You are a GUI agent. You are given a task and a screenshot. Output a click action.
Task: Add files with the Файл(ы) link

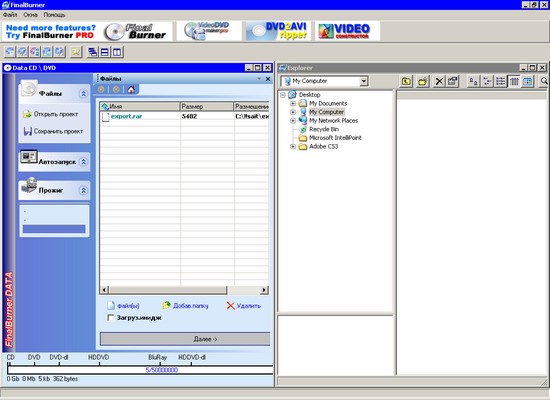(123, 306)
